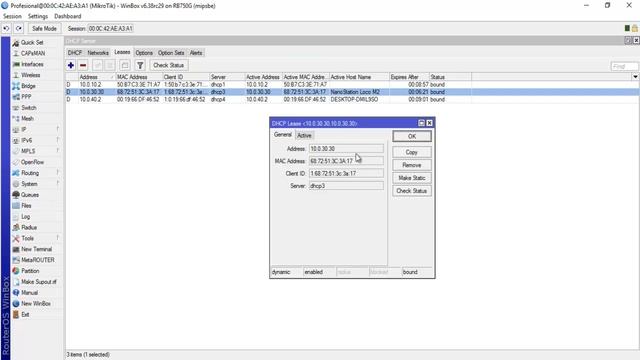Viewport: 640px width, 360px height.
Task: Switch to the Options tab
Action: tap(144, 53)
